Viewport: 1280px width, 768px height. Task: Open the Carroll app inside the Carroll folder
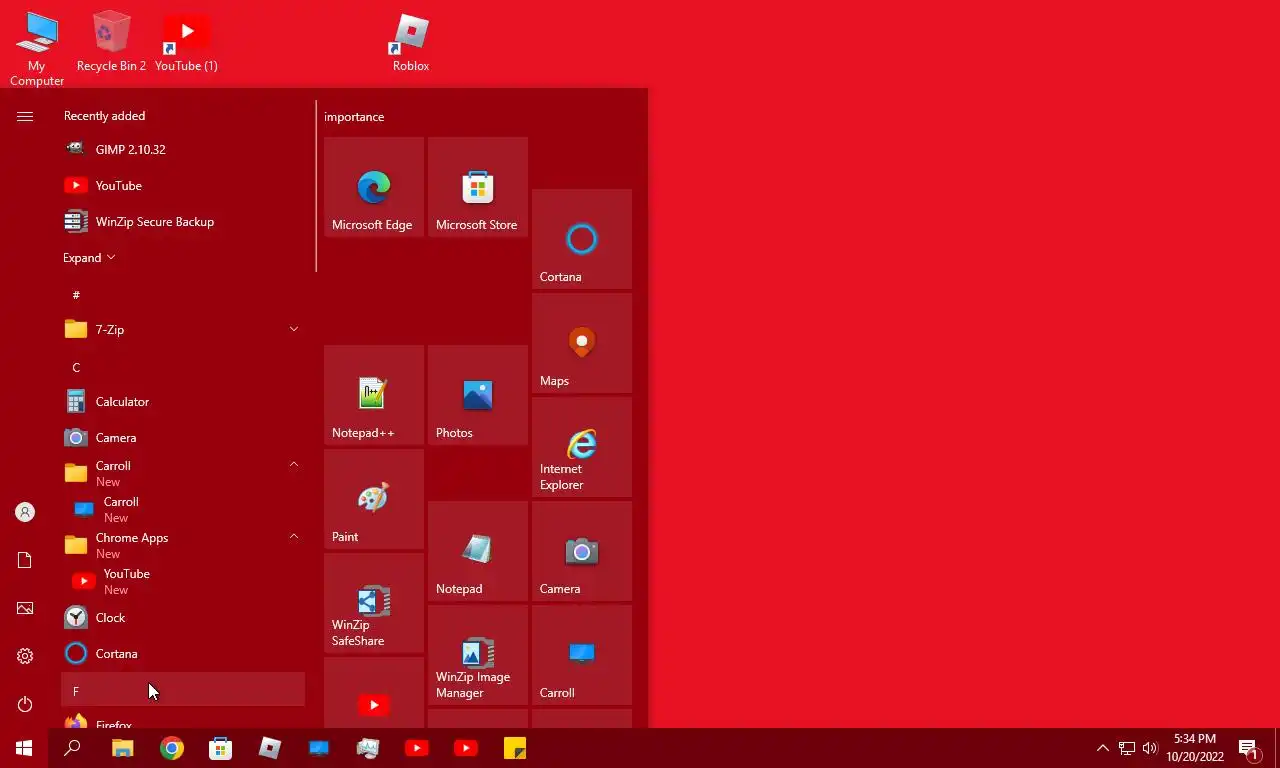click(x=183, y=509)
